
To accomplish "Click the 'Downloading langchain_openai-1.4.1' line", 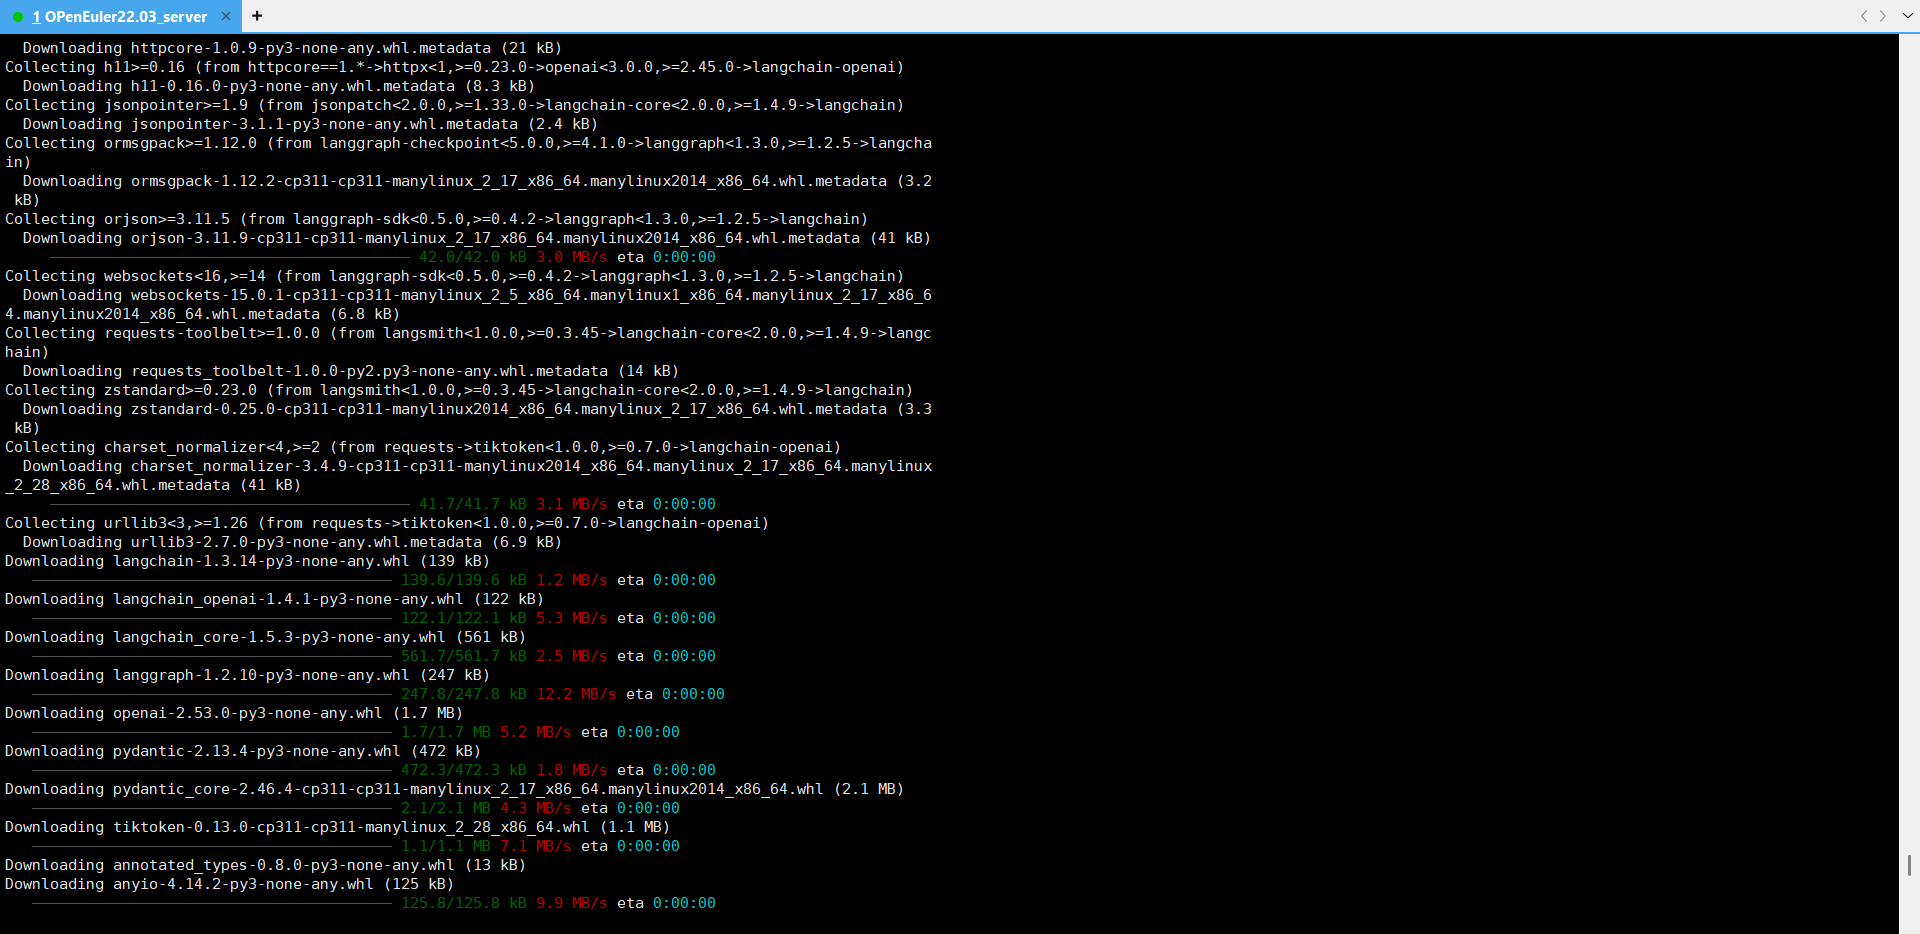I will pos(274,599).
